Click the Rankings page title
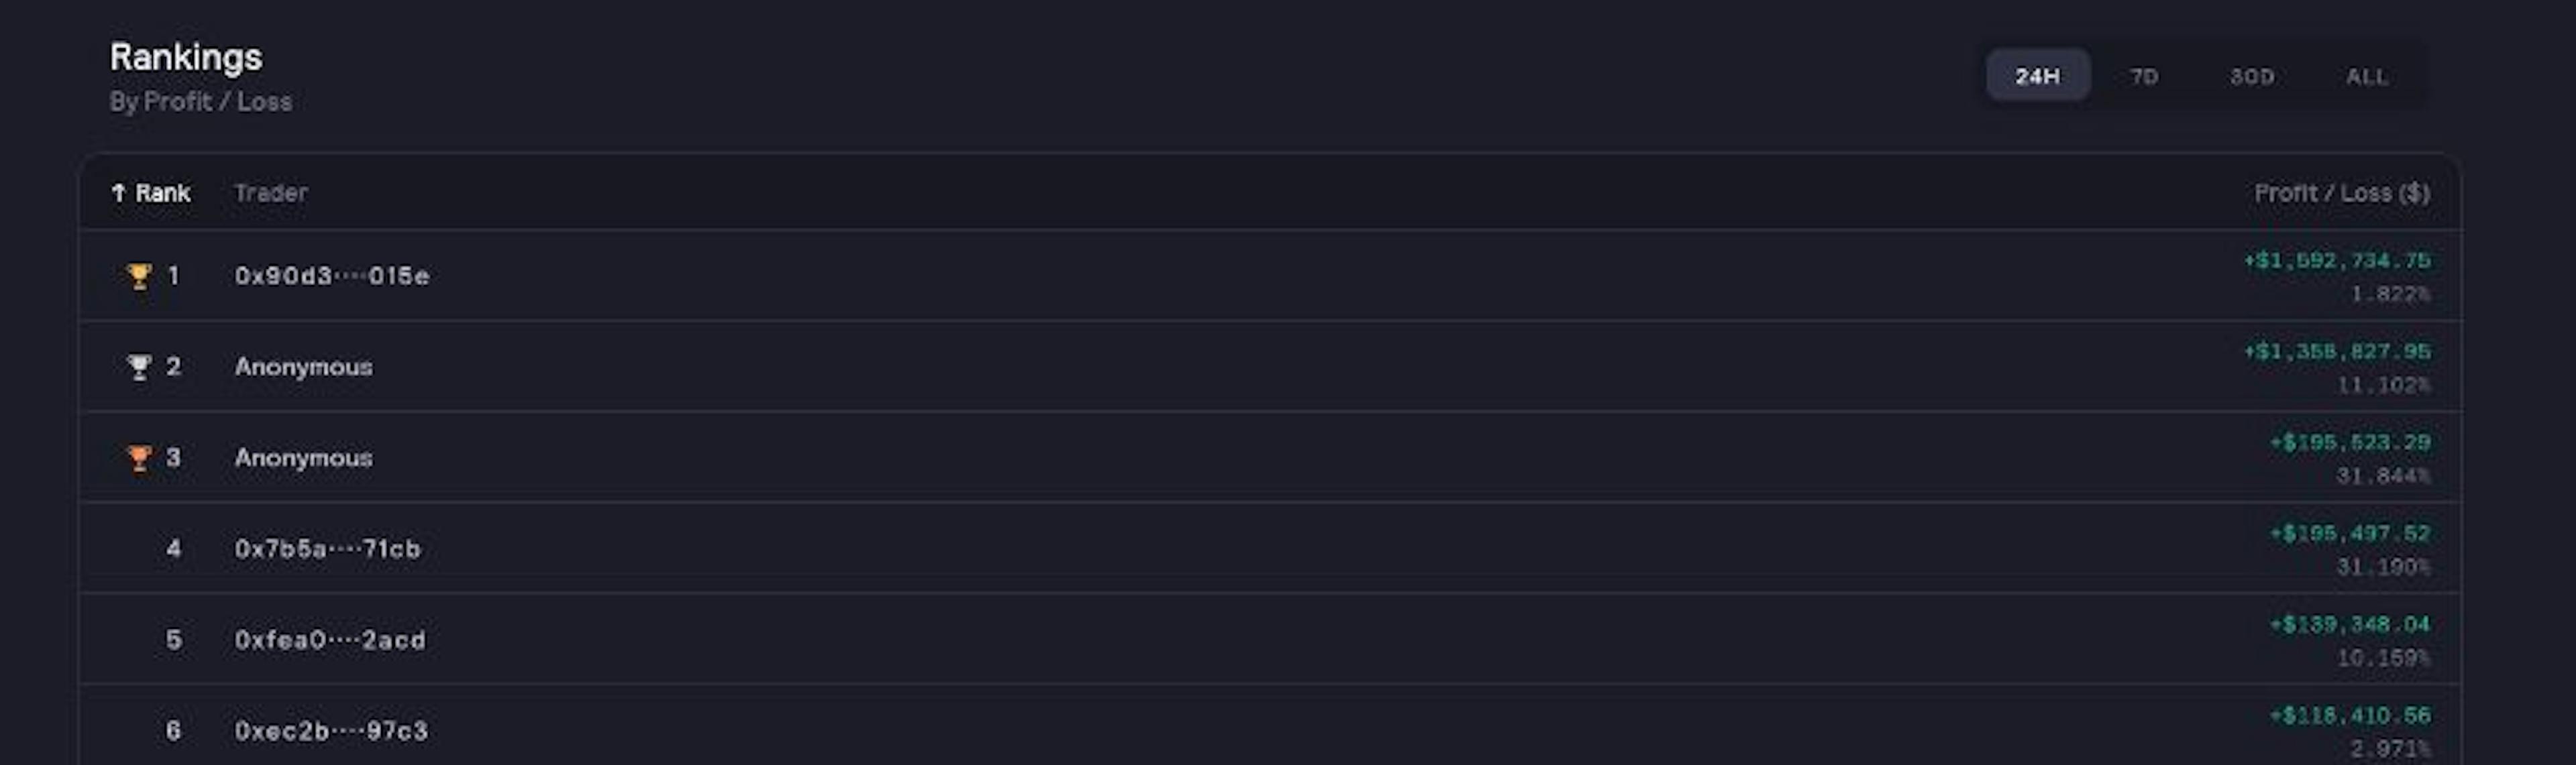This screenshot has height=765, width=2576. tap(185, 57)
